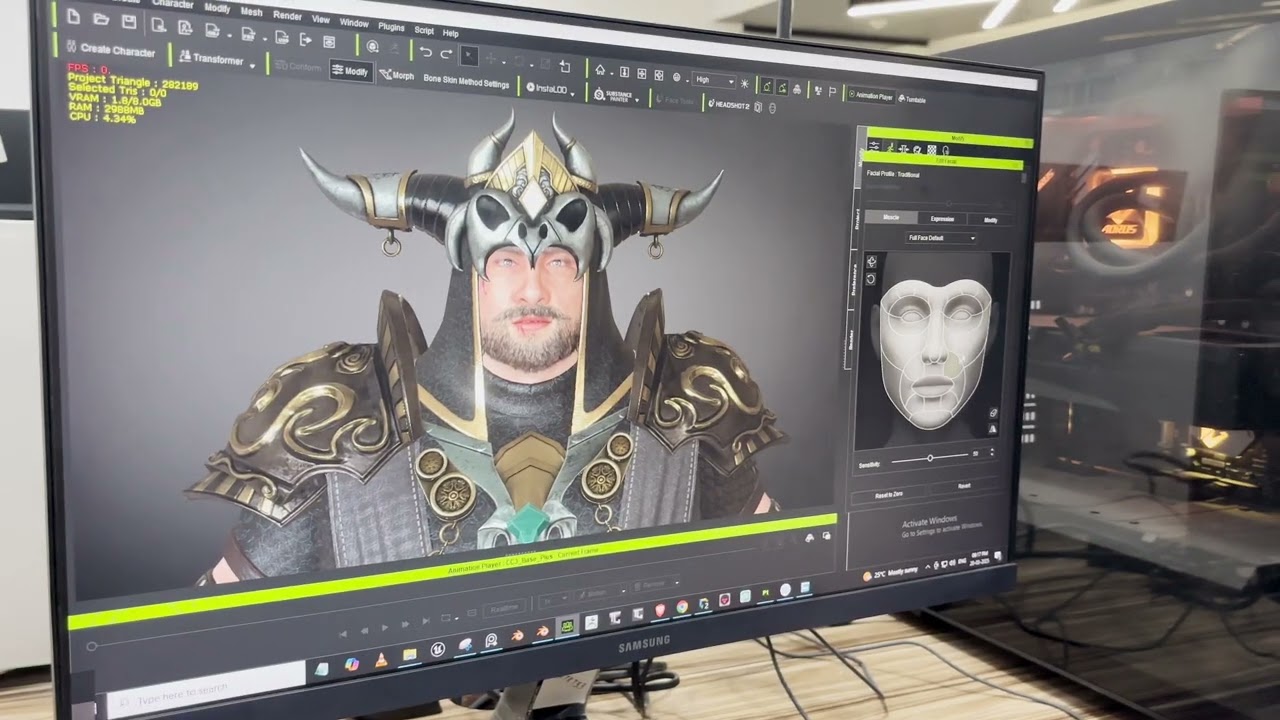
Task: Click the reset rotation icon beside face rig
Action: click(x=871, y=278)
